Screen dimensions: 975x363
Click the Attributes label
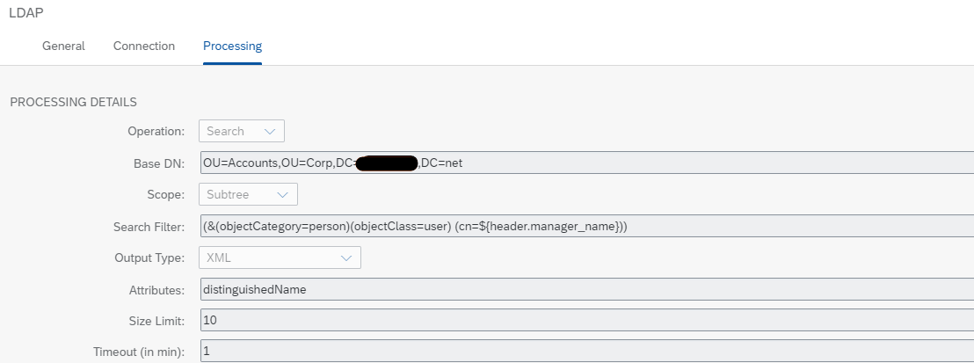[157, 290]
